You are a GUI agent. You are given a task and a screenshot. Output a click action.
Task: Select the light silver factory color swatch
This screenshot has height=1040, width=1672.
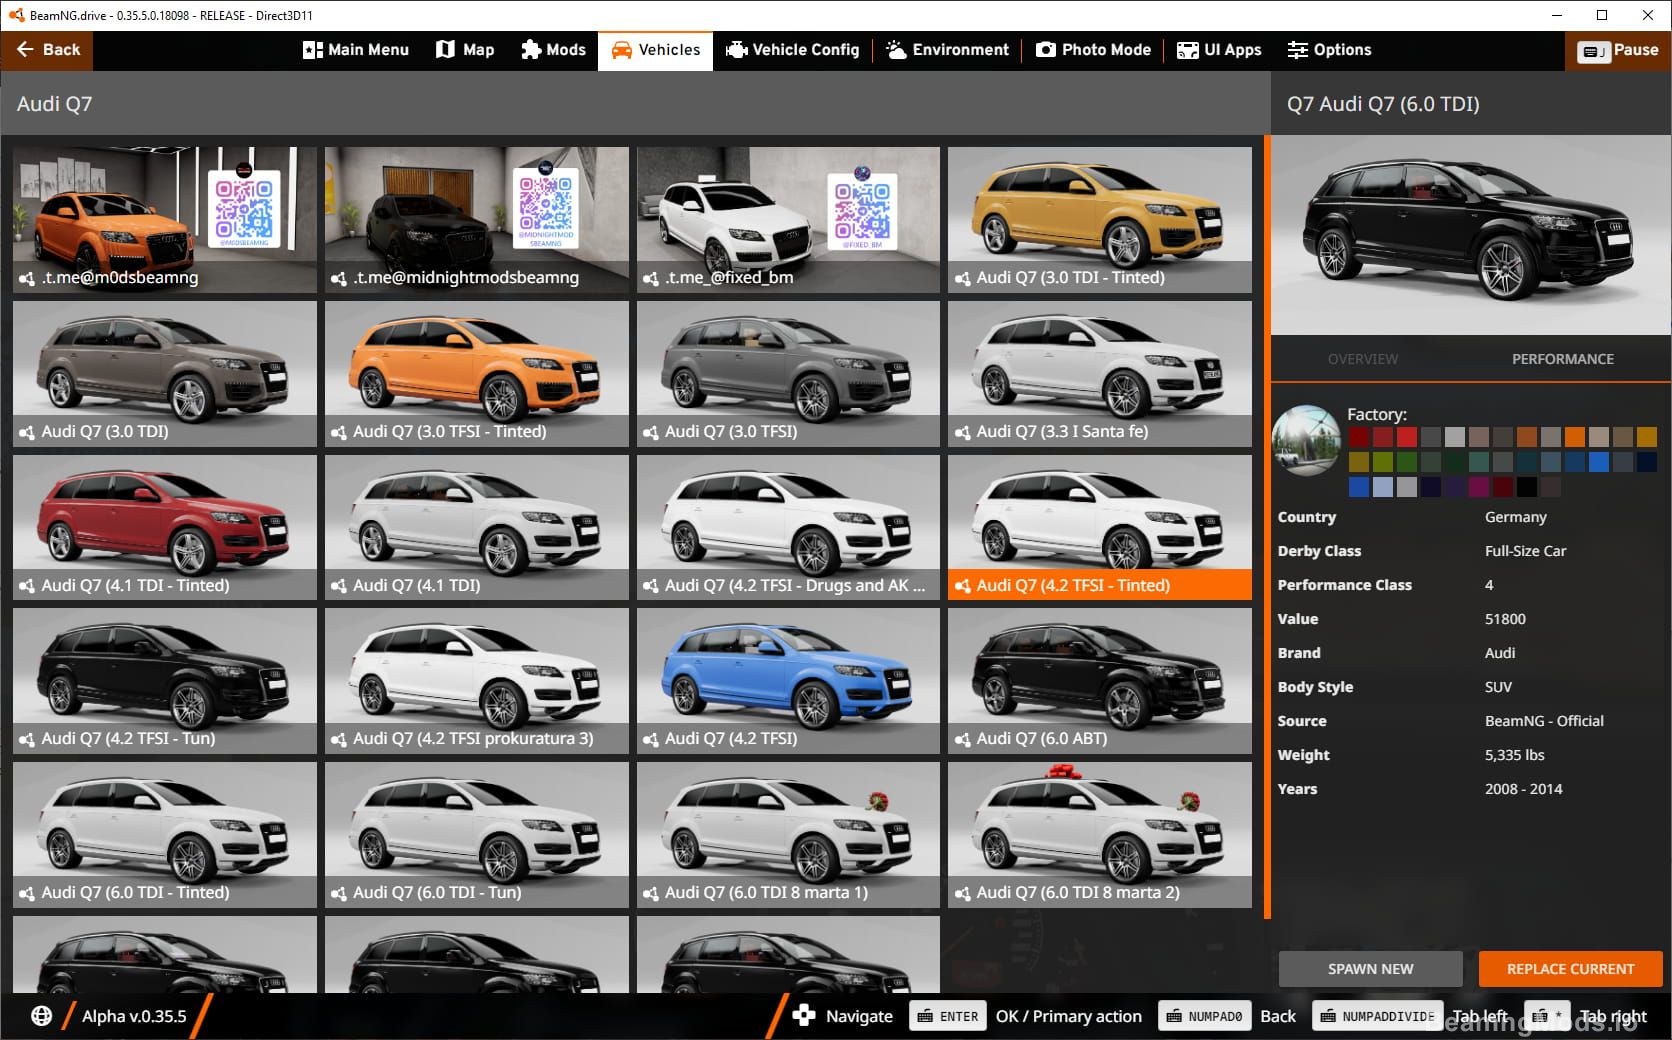point(1455,437)
